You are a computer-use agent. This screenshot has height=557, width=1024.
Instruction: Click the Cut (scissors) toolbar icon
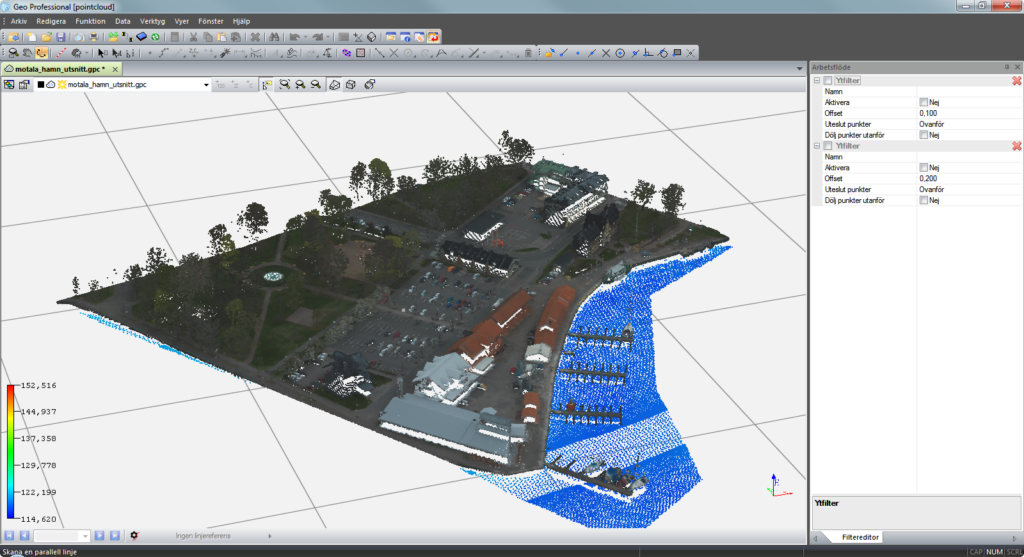point(193,37)
